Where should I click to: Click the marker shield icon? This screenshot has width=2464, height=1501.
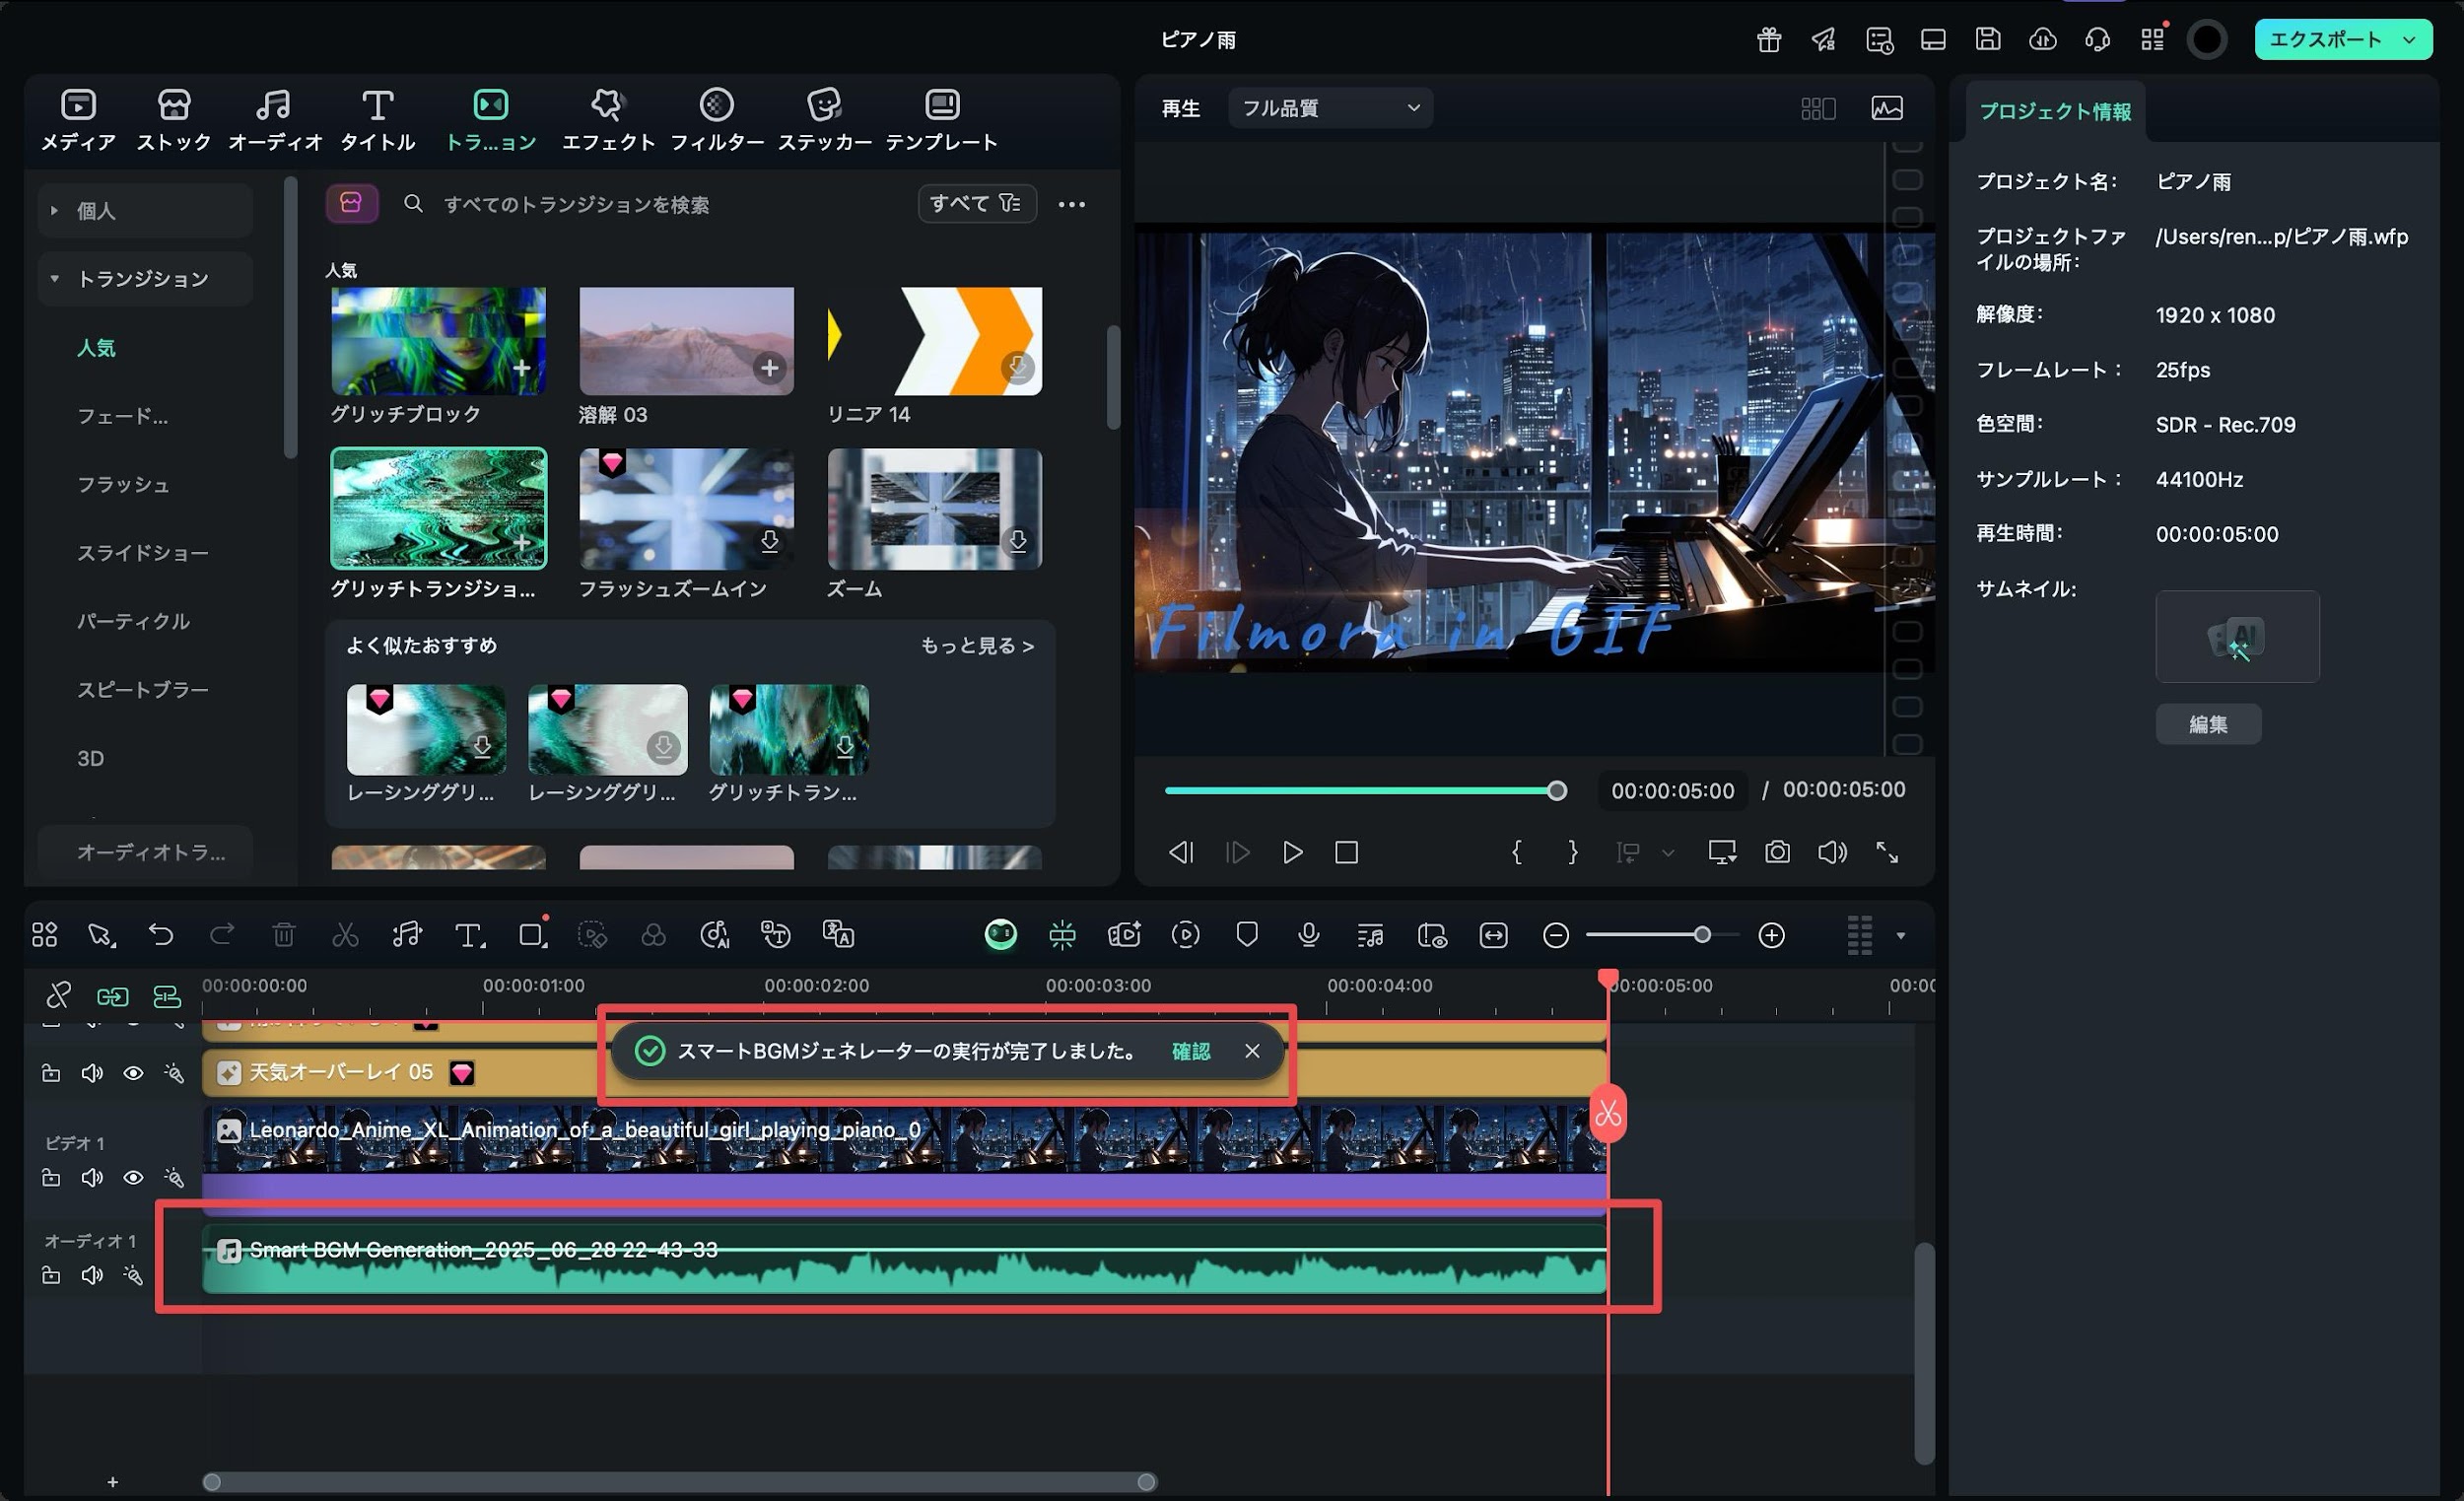click(x=1247, y=935)
